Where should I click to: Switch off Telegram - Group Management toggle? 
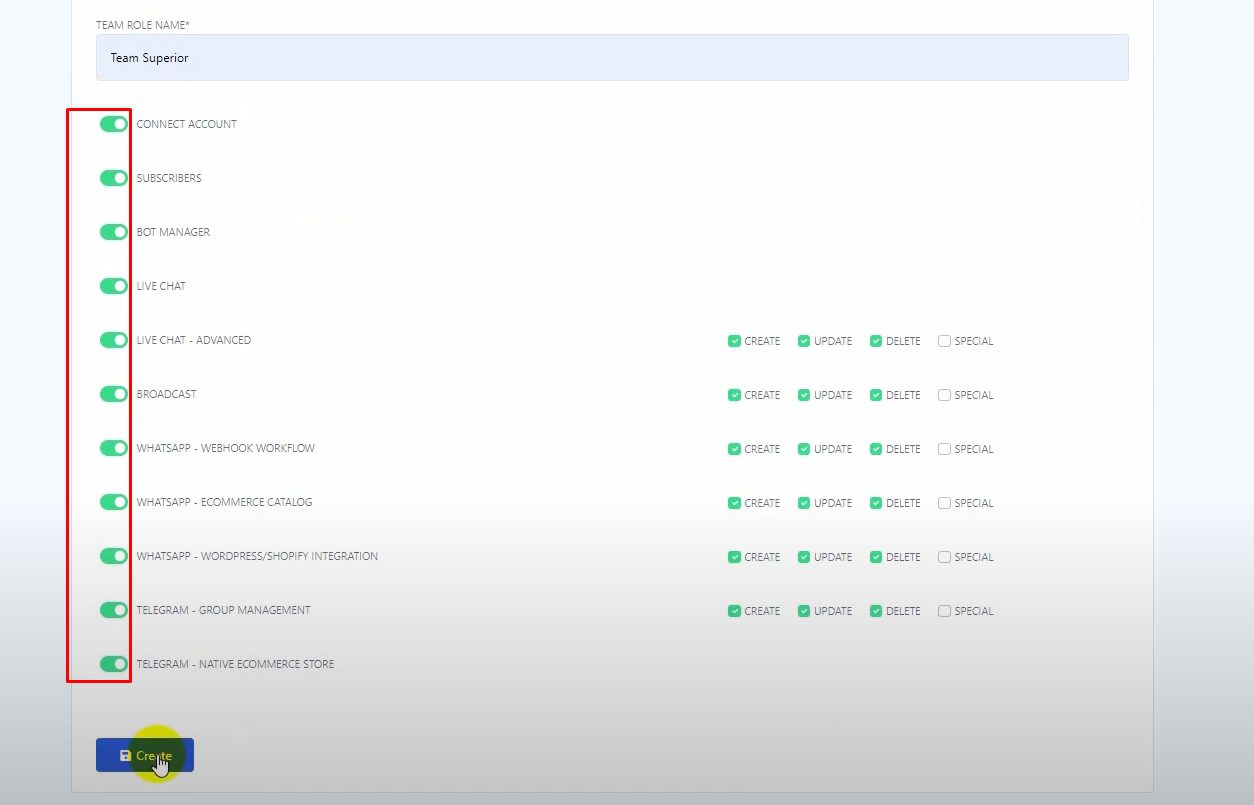click(x=114, y=610)
